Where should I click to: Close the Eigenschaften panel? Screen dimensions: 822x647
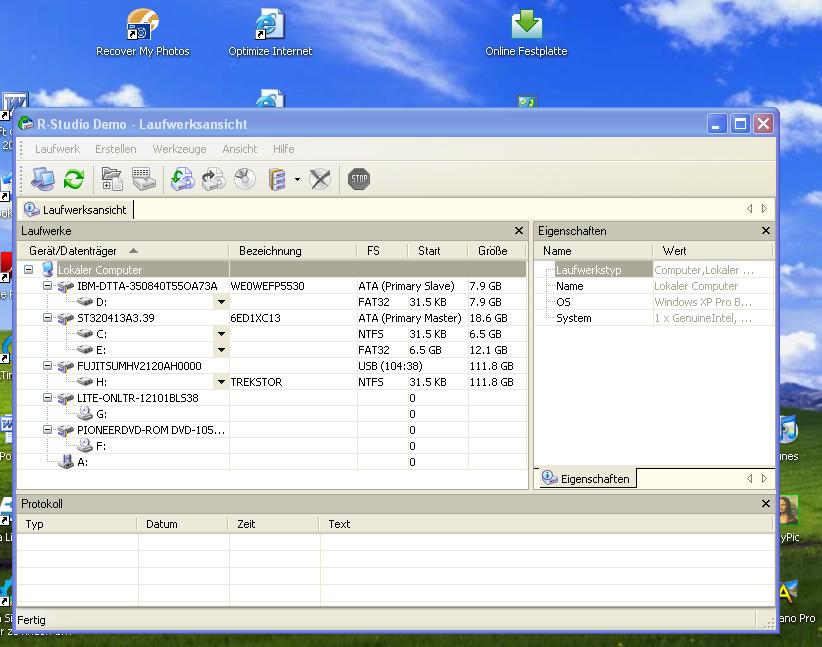[x=766, y=231]
